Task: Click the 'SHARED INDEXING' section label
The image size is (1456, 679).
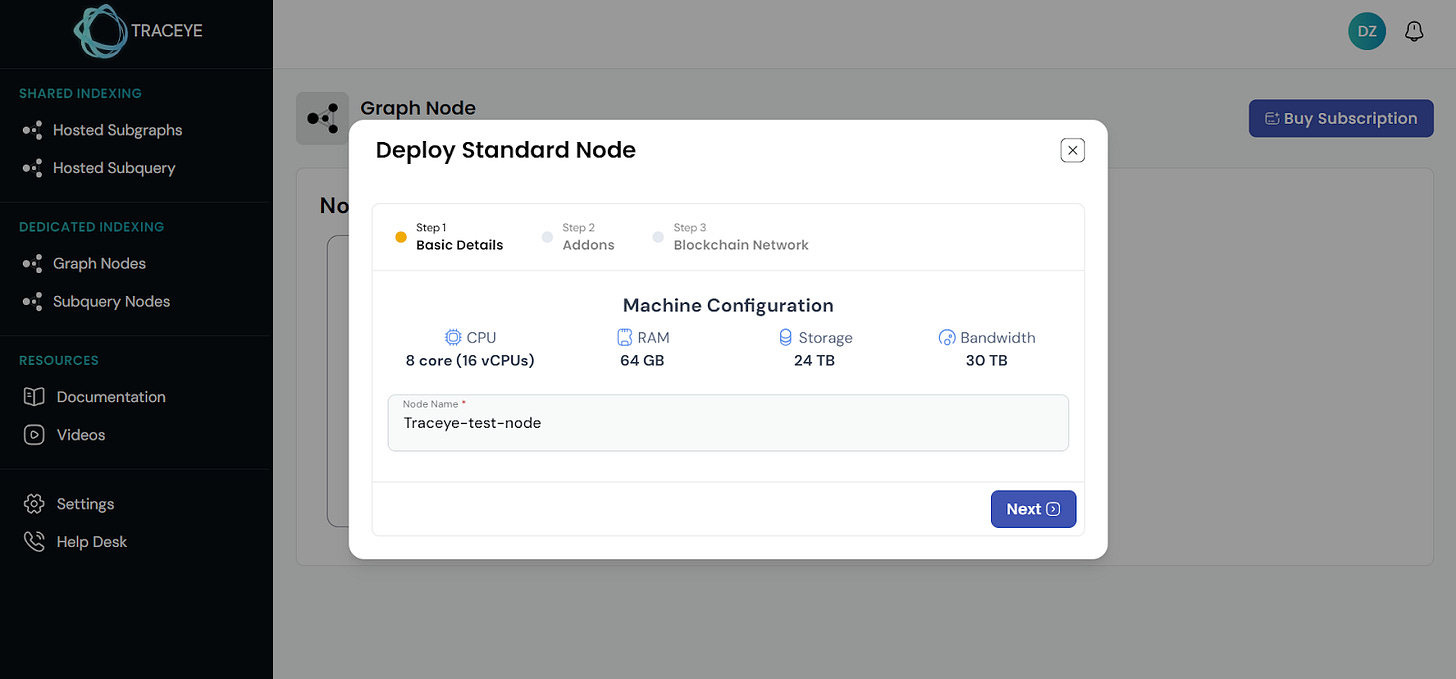Action: (x=80, y=93)
